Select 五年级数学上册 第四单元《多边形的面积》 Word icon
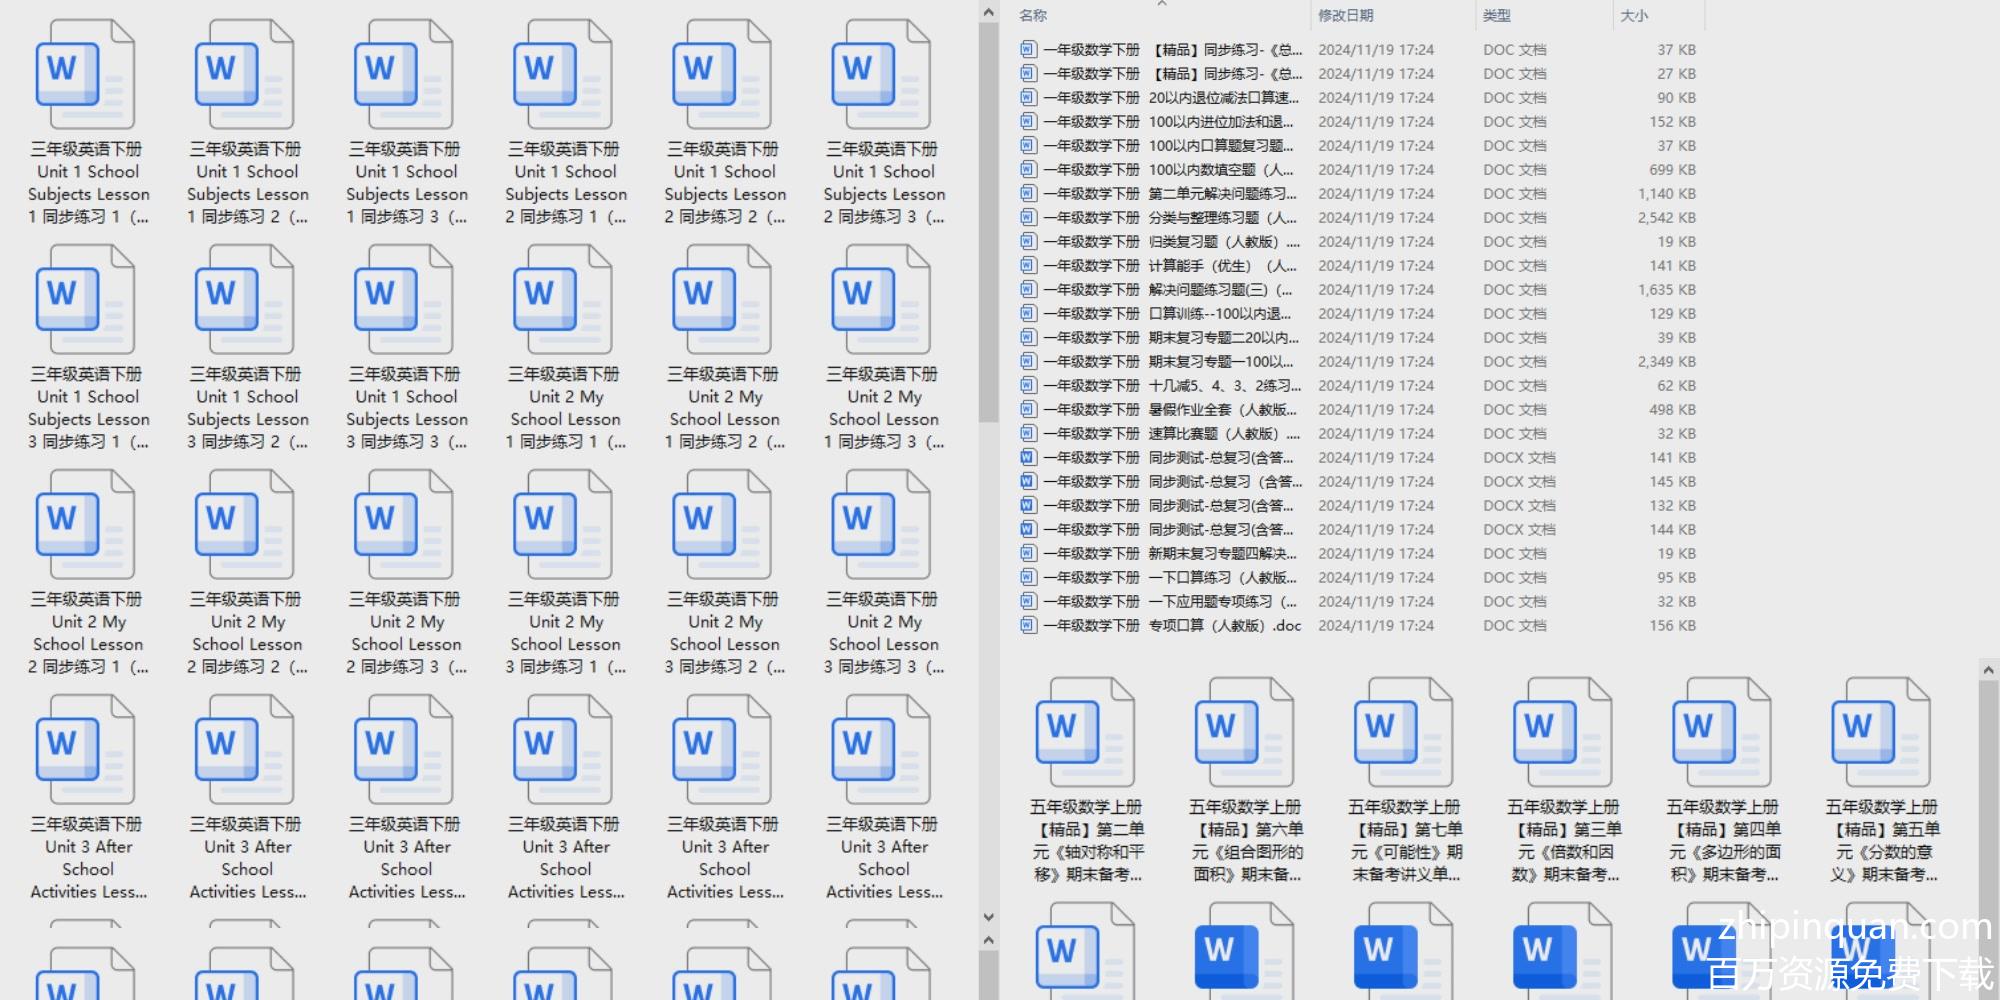2000x1000 pixels. click(x=1721, y=732)
